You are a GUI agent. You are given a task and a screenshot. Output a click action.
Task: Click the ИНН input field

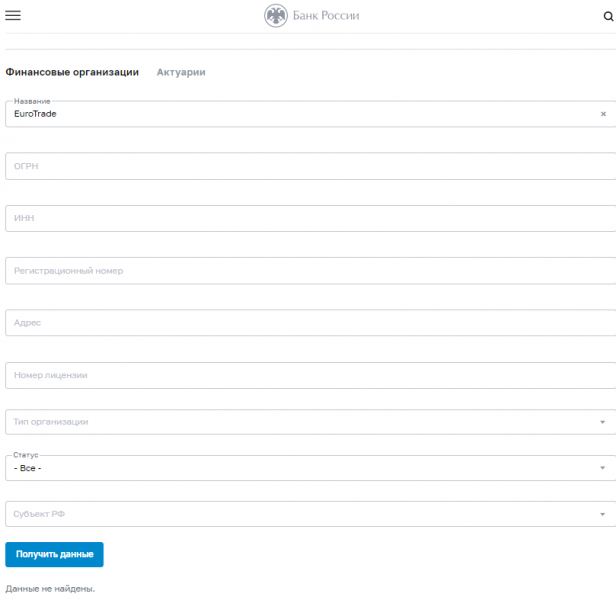pyautogui.click(x=310, y=218)
